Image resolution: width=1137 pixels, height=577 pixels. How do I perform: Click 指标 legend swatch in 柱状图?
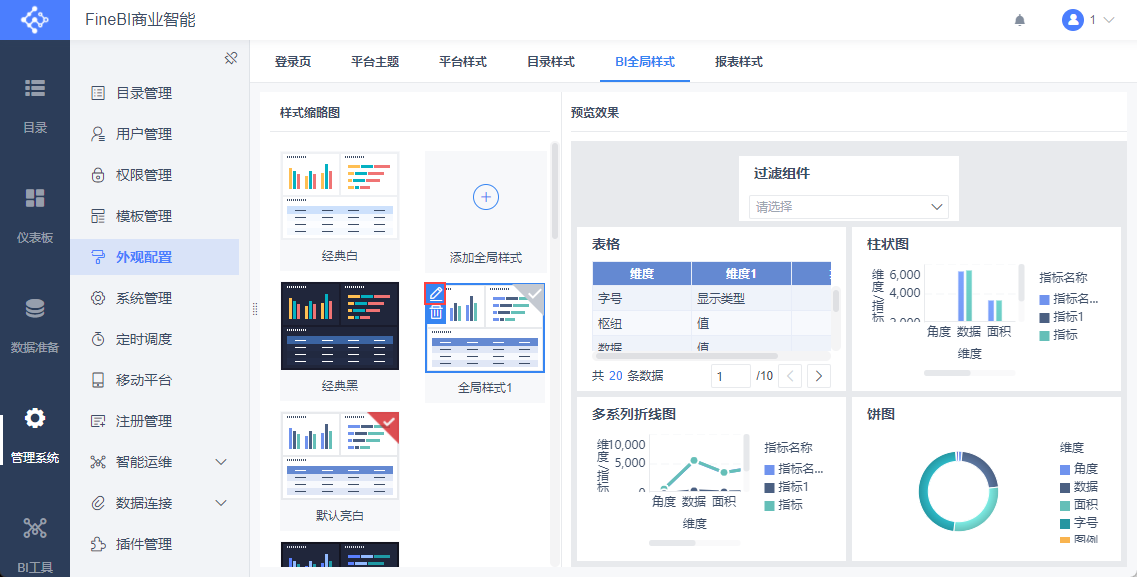(x=1044, y=335)
